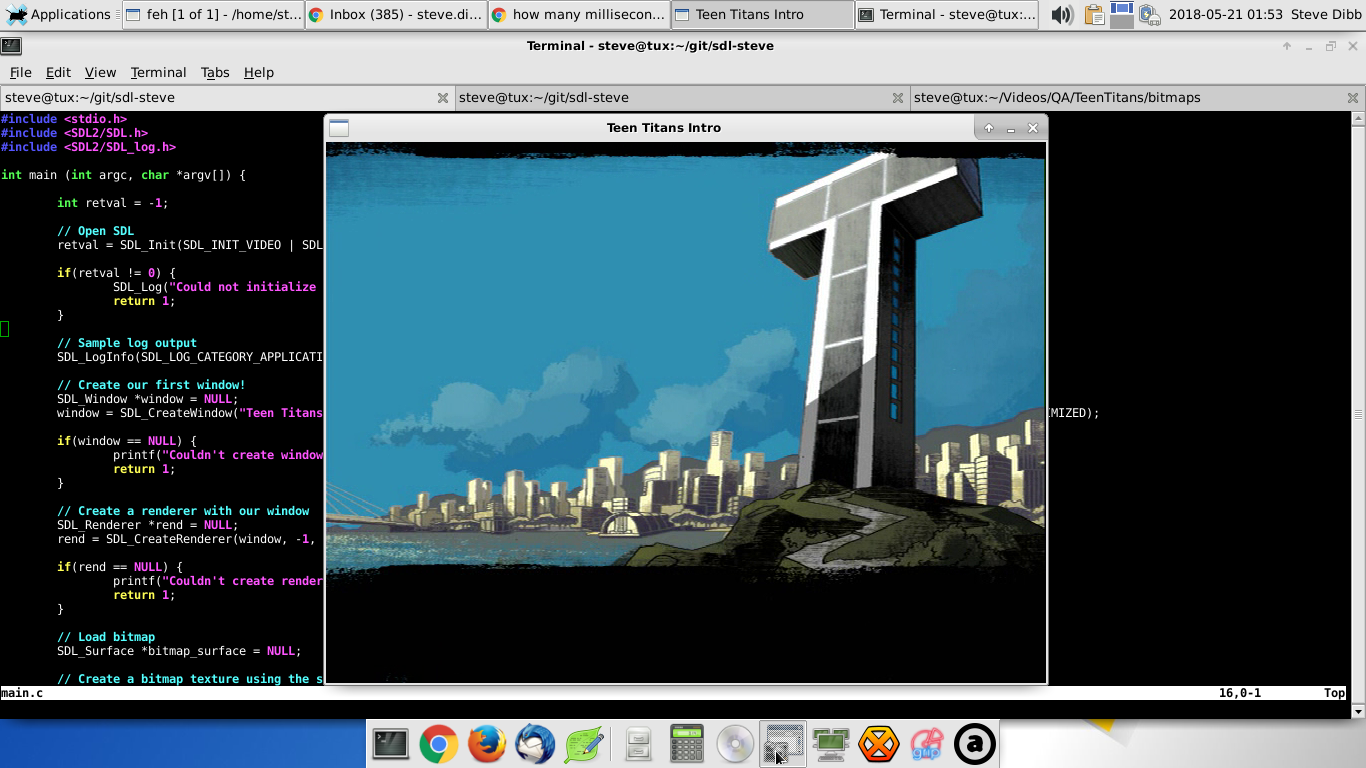The image size is (1366, 768).
Task: Open the Teen Titans Intro window menu icon
Action: pos(339,128)
